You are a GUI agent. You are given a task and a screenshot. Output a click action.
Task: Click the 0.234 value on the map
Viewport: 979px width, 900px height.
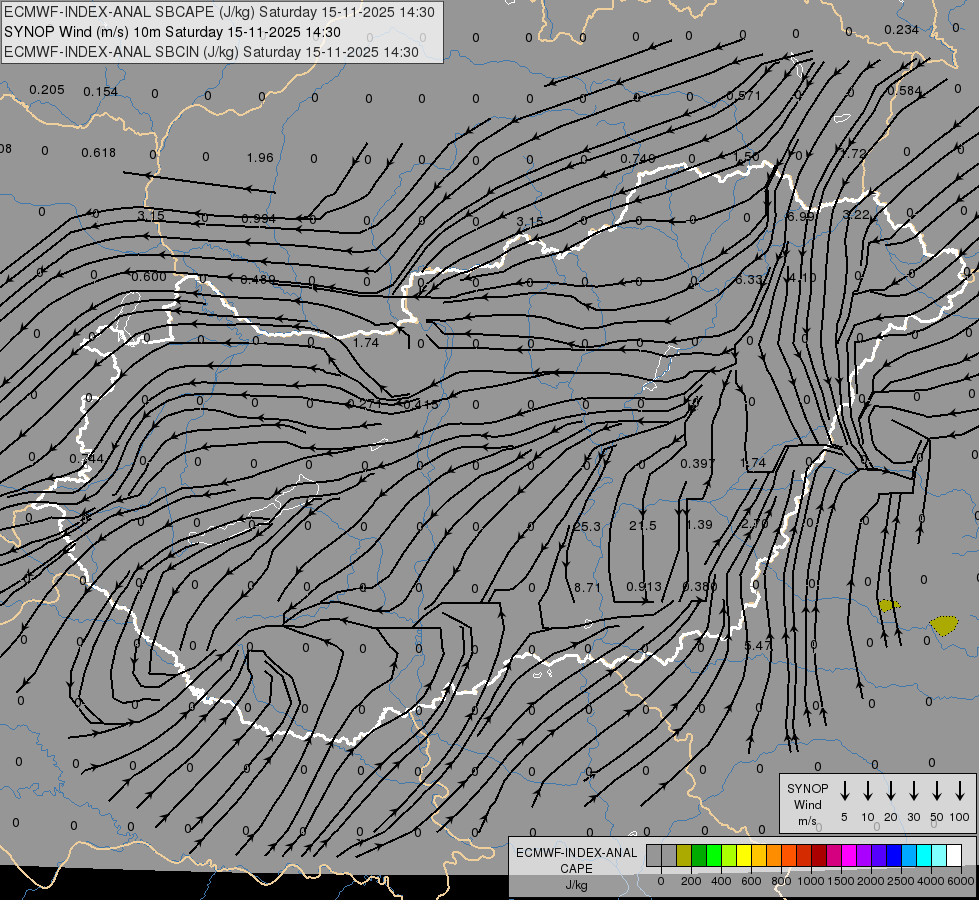click(x=902, y=29)
